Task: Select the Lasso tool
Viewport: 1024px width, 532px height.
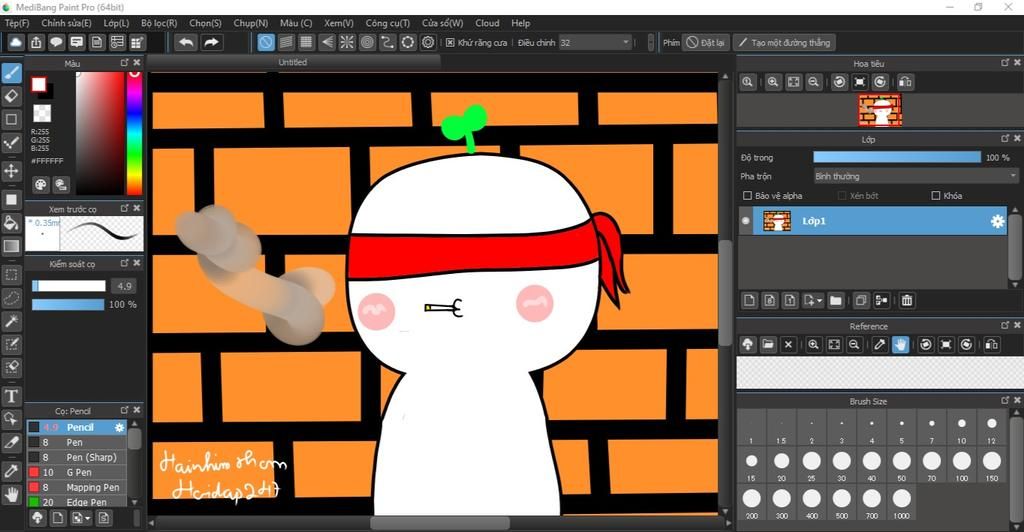Action: pyautogui.click(x=12, y=298)
